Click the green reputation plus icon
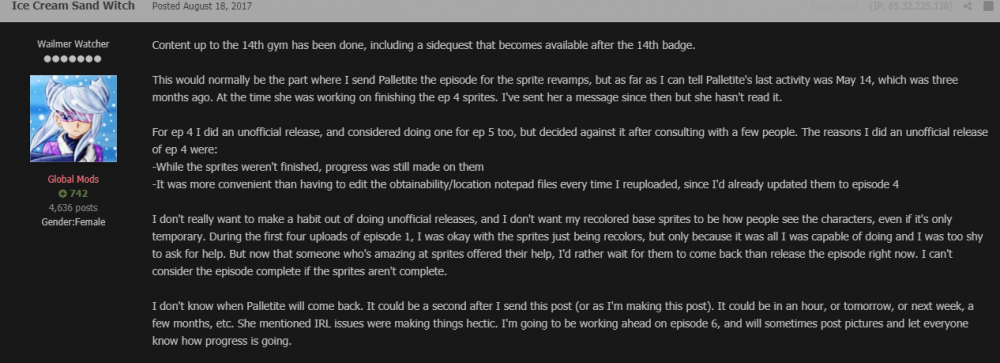The width and height of the screenshot is (1000, 363). [62, 193]
